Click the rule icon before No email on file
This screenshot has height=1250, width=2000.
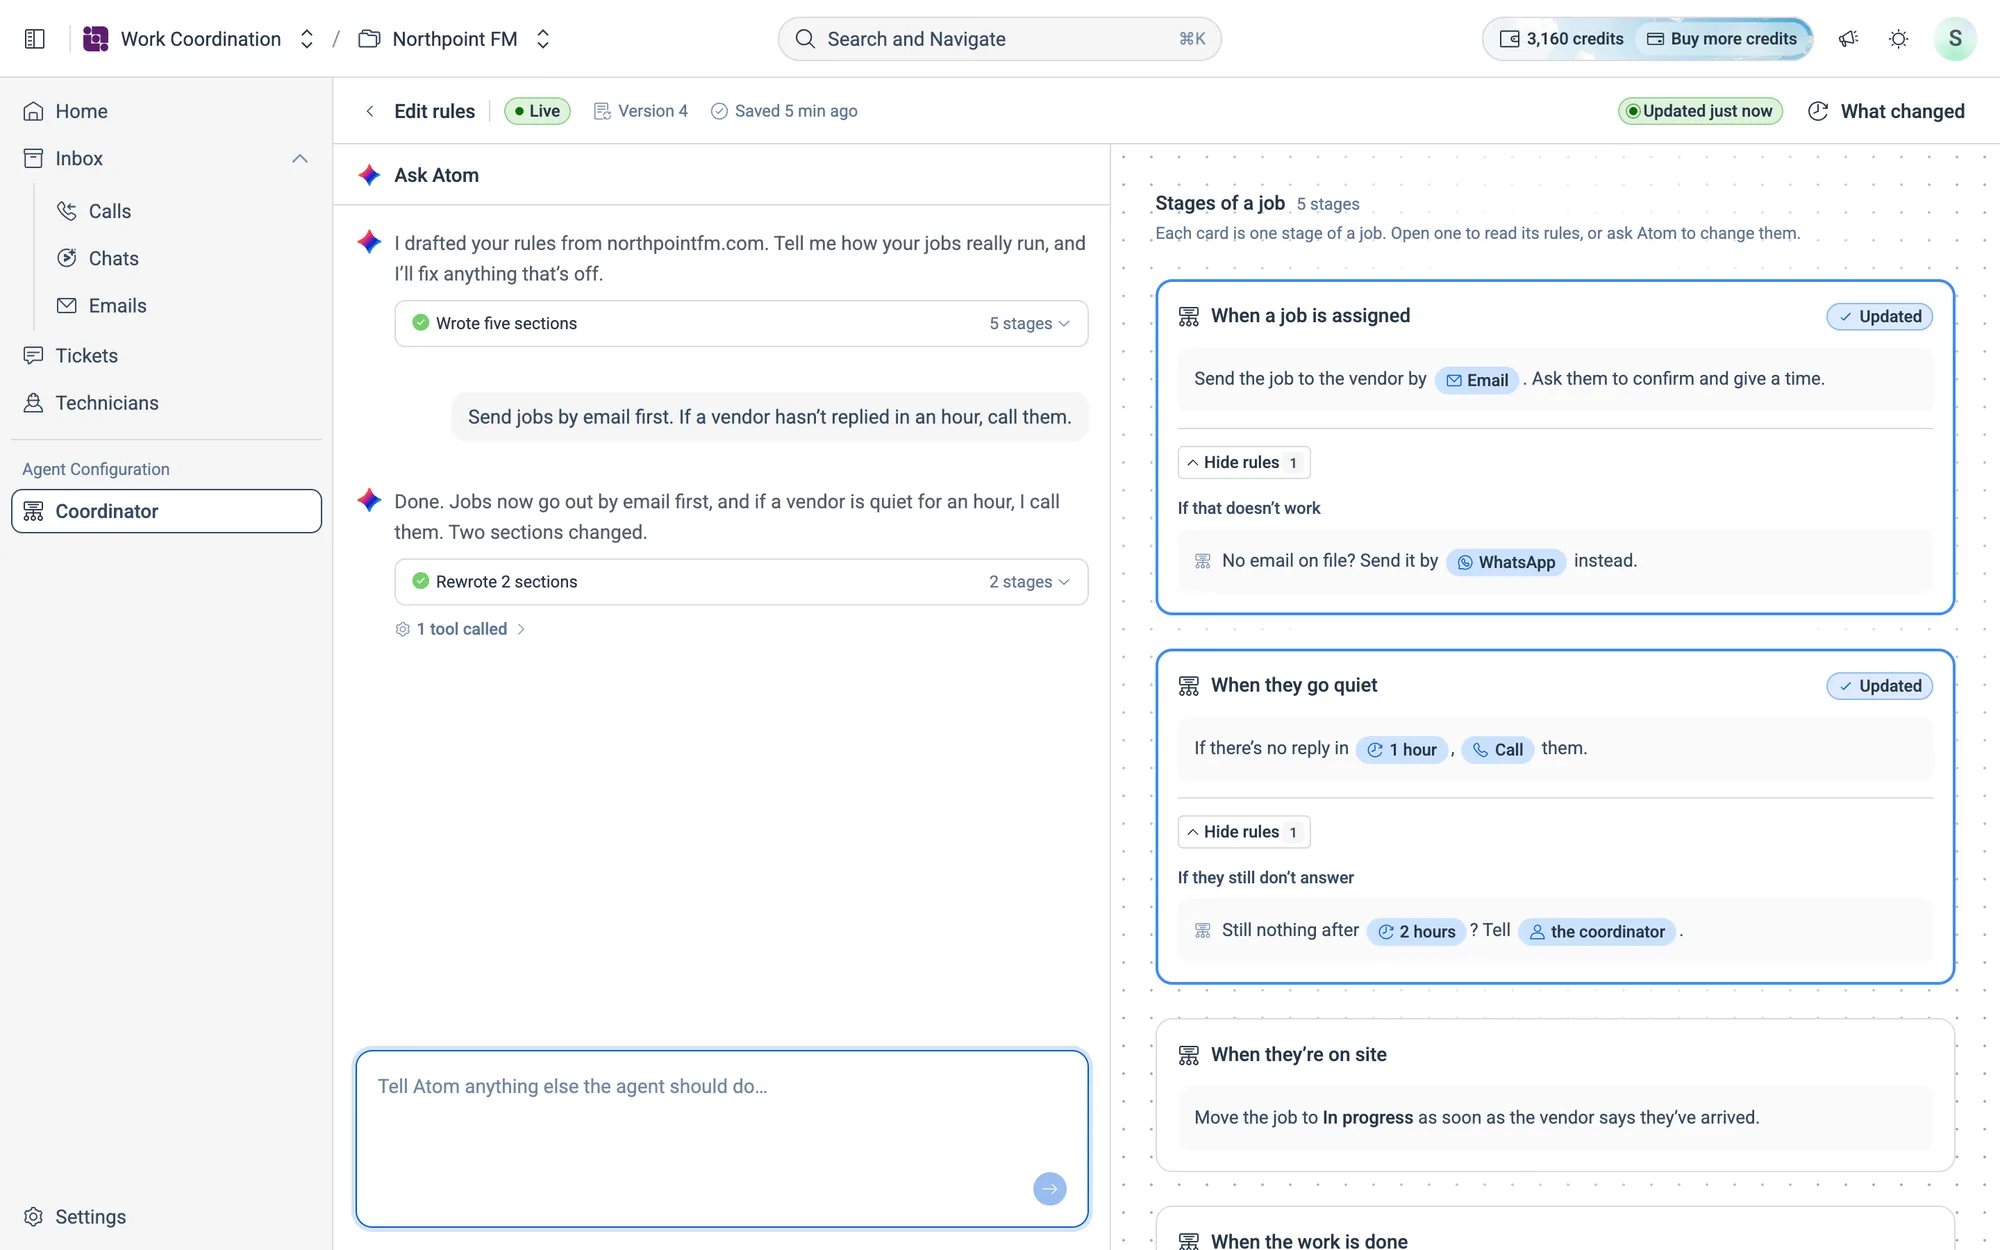1203,561
